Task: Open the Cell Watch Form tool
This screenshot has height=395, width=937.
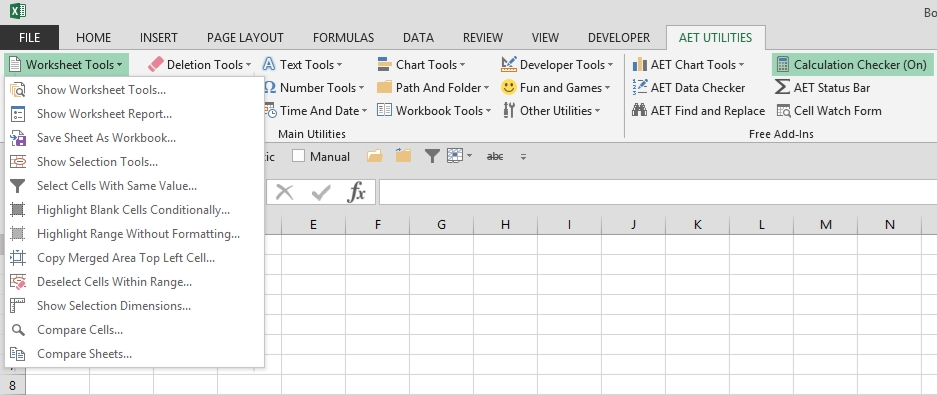Action: click(x=829, y=111)
